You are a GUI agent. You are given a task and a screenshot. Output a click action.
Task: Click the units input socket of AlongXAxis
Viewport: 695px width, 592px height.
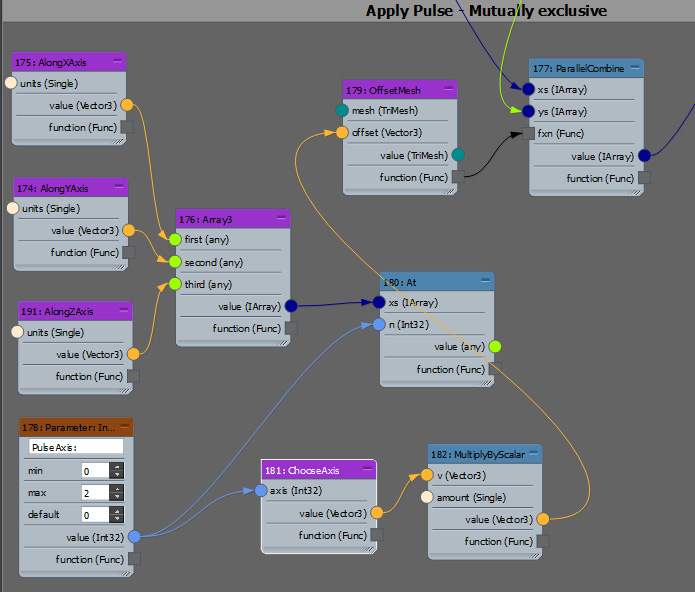point(11,83)
